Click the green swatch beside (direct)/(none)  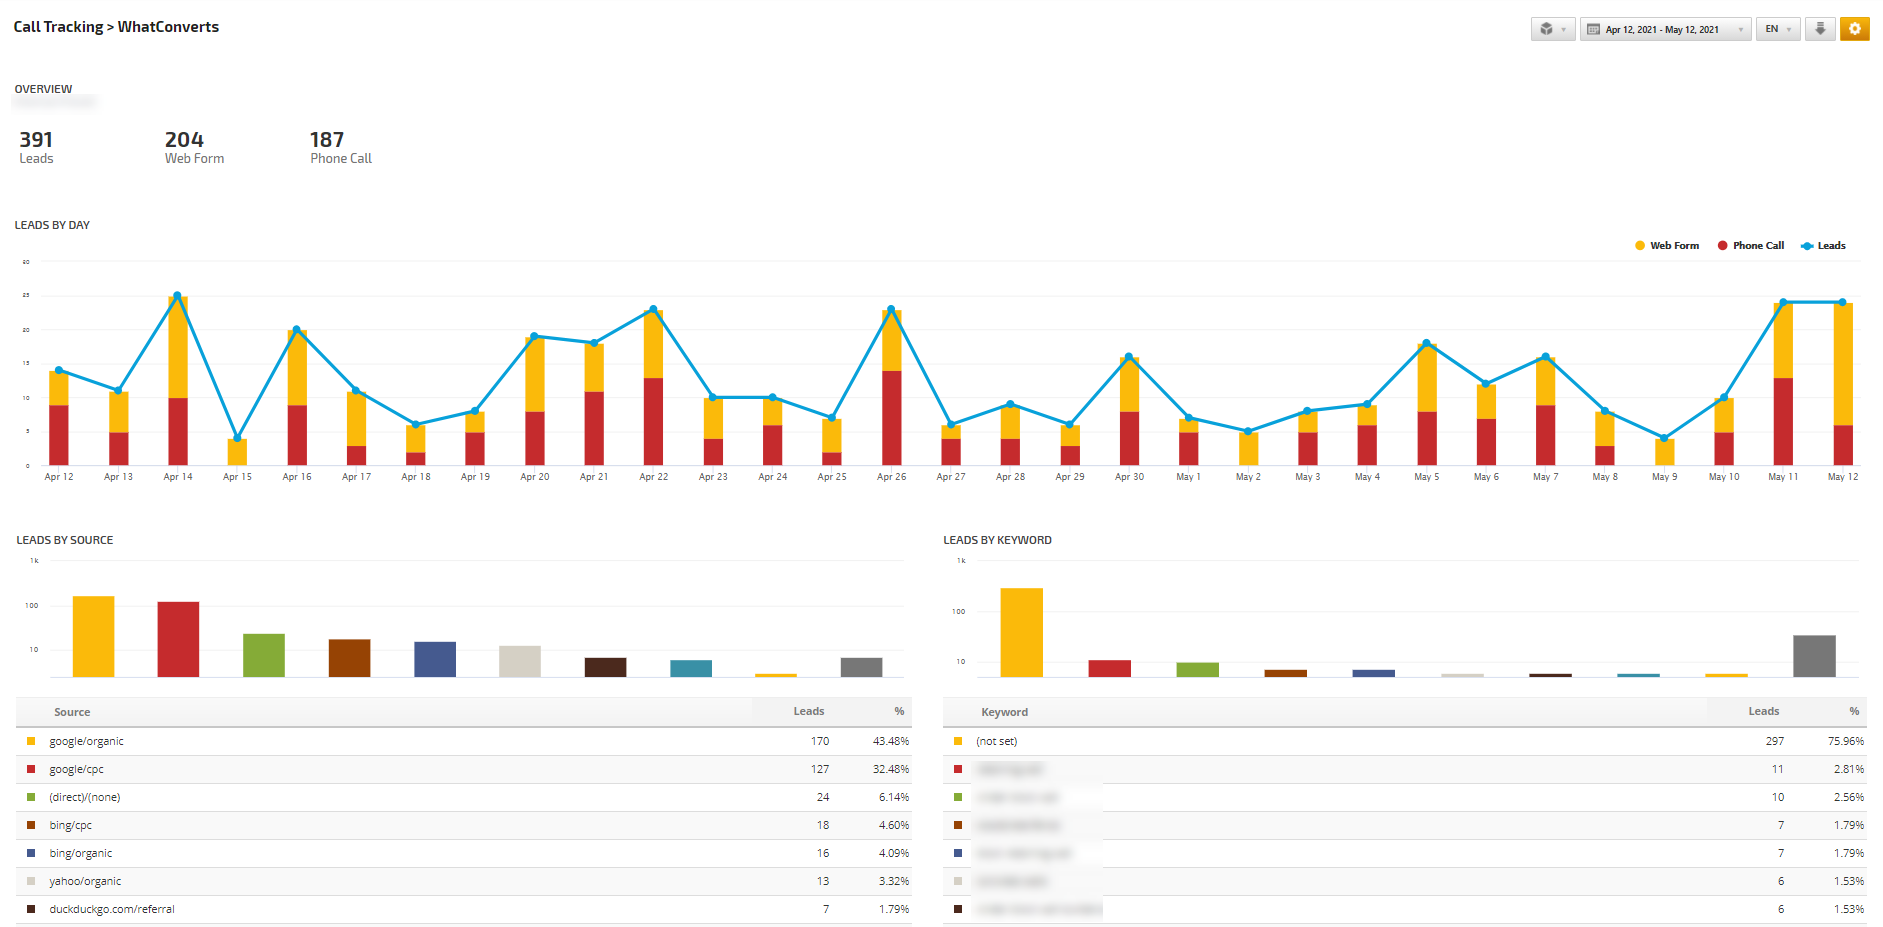[x=31, y=797]
